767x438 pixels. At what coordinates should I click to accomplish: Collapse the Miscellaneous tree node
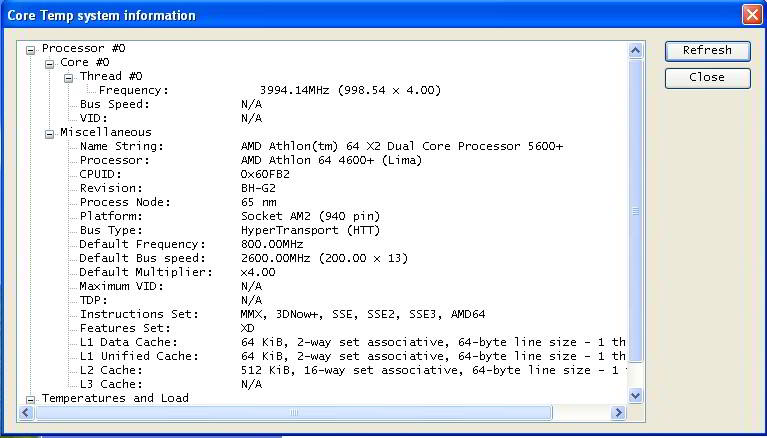tap(49, 134)
